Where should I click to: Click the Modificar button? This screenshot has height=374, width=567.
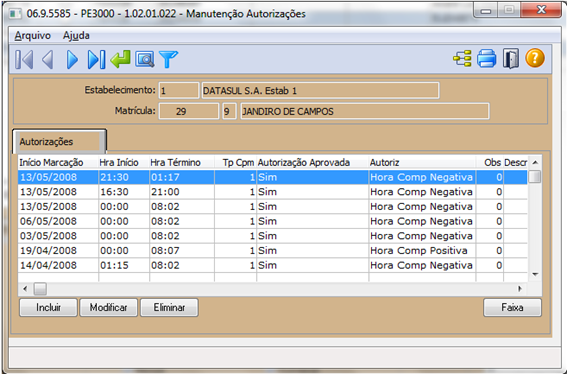pyautogui.click(x=108, y=307)
